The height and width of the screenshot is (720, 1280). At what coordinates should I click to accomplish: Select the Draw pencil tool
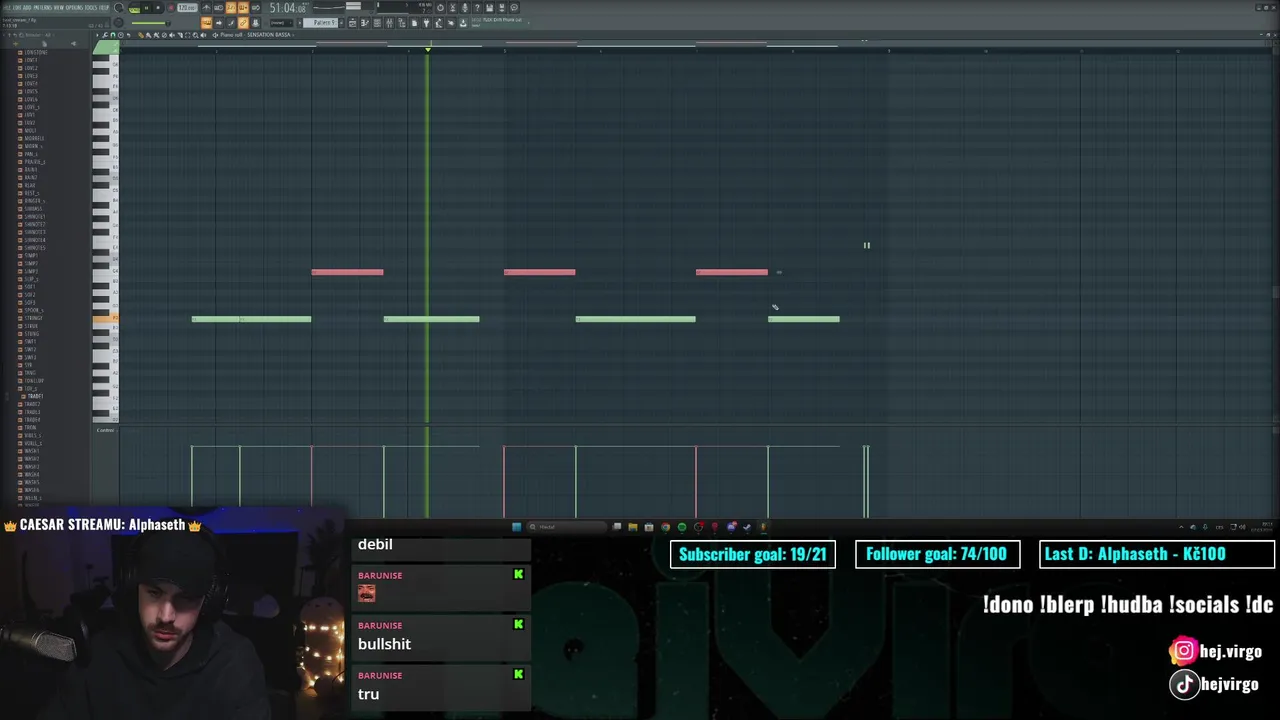tap(141, 35)
